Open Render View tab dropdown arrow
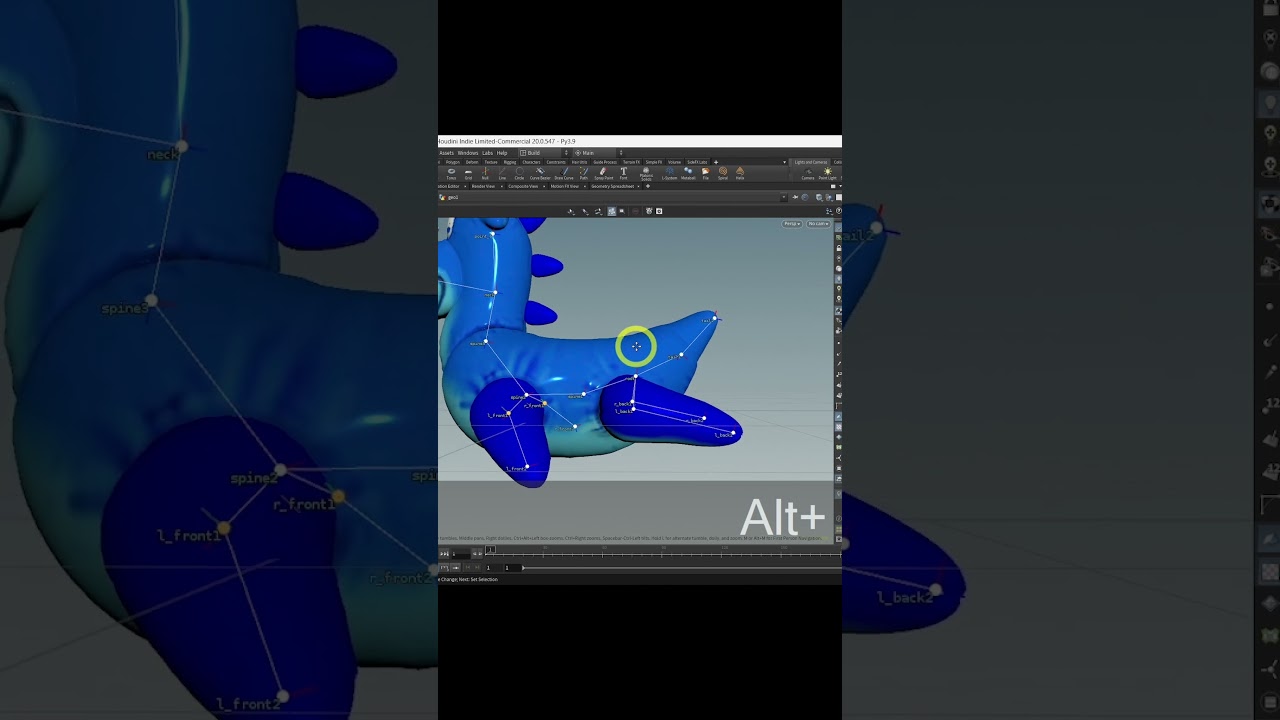 (x=501, y=186)
